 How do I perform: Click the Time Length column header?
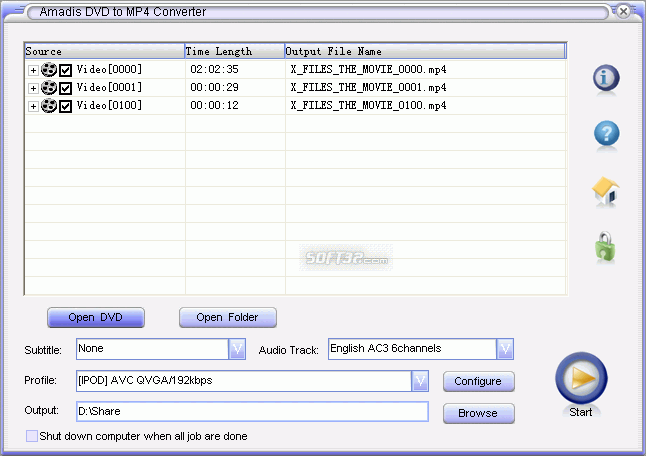pyautogui.click(x=234, y=51)
